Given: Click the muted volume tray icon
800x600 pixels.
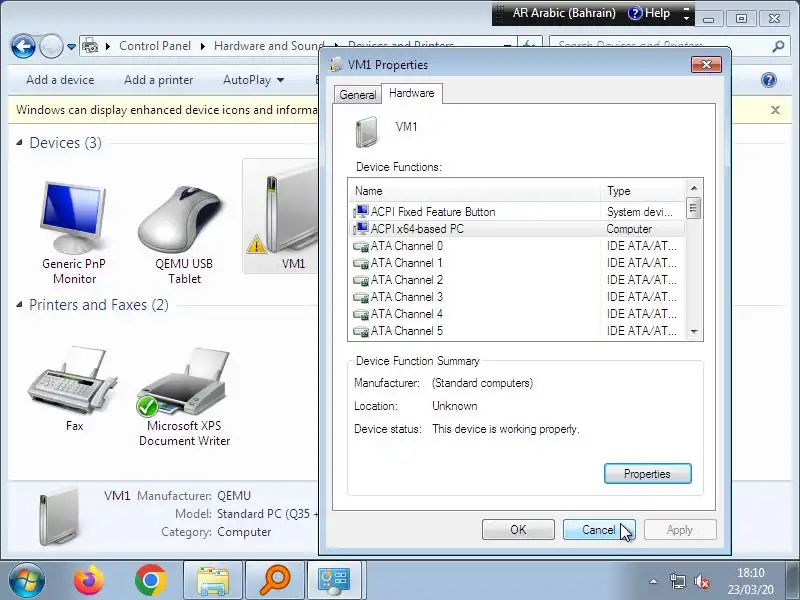Looking at the screenshot, I should coord(703,581).
